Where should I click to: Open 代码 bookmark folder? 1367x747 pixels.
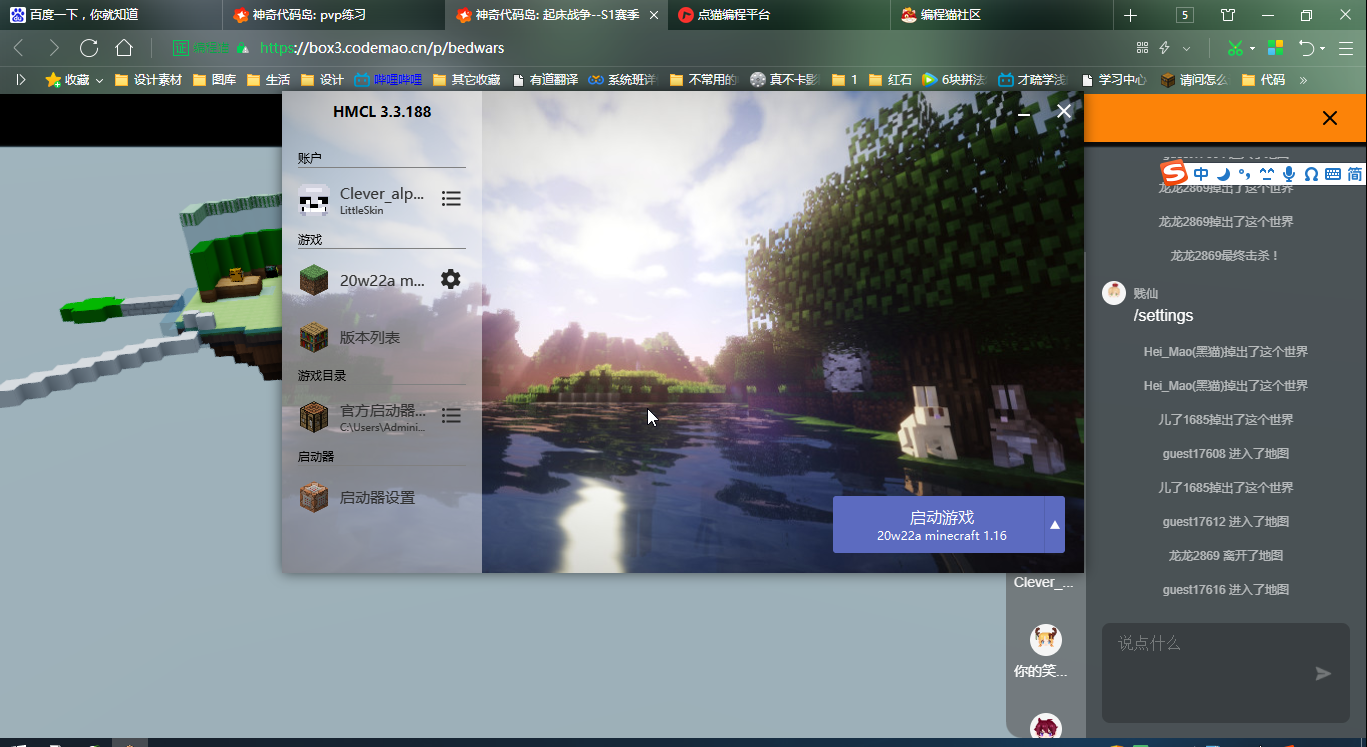pyautogui.click(x=1263, y=80)
